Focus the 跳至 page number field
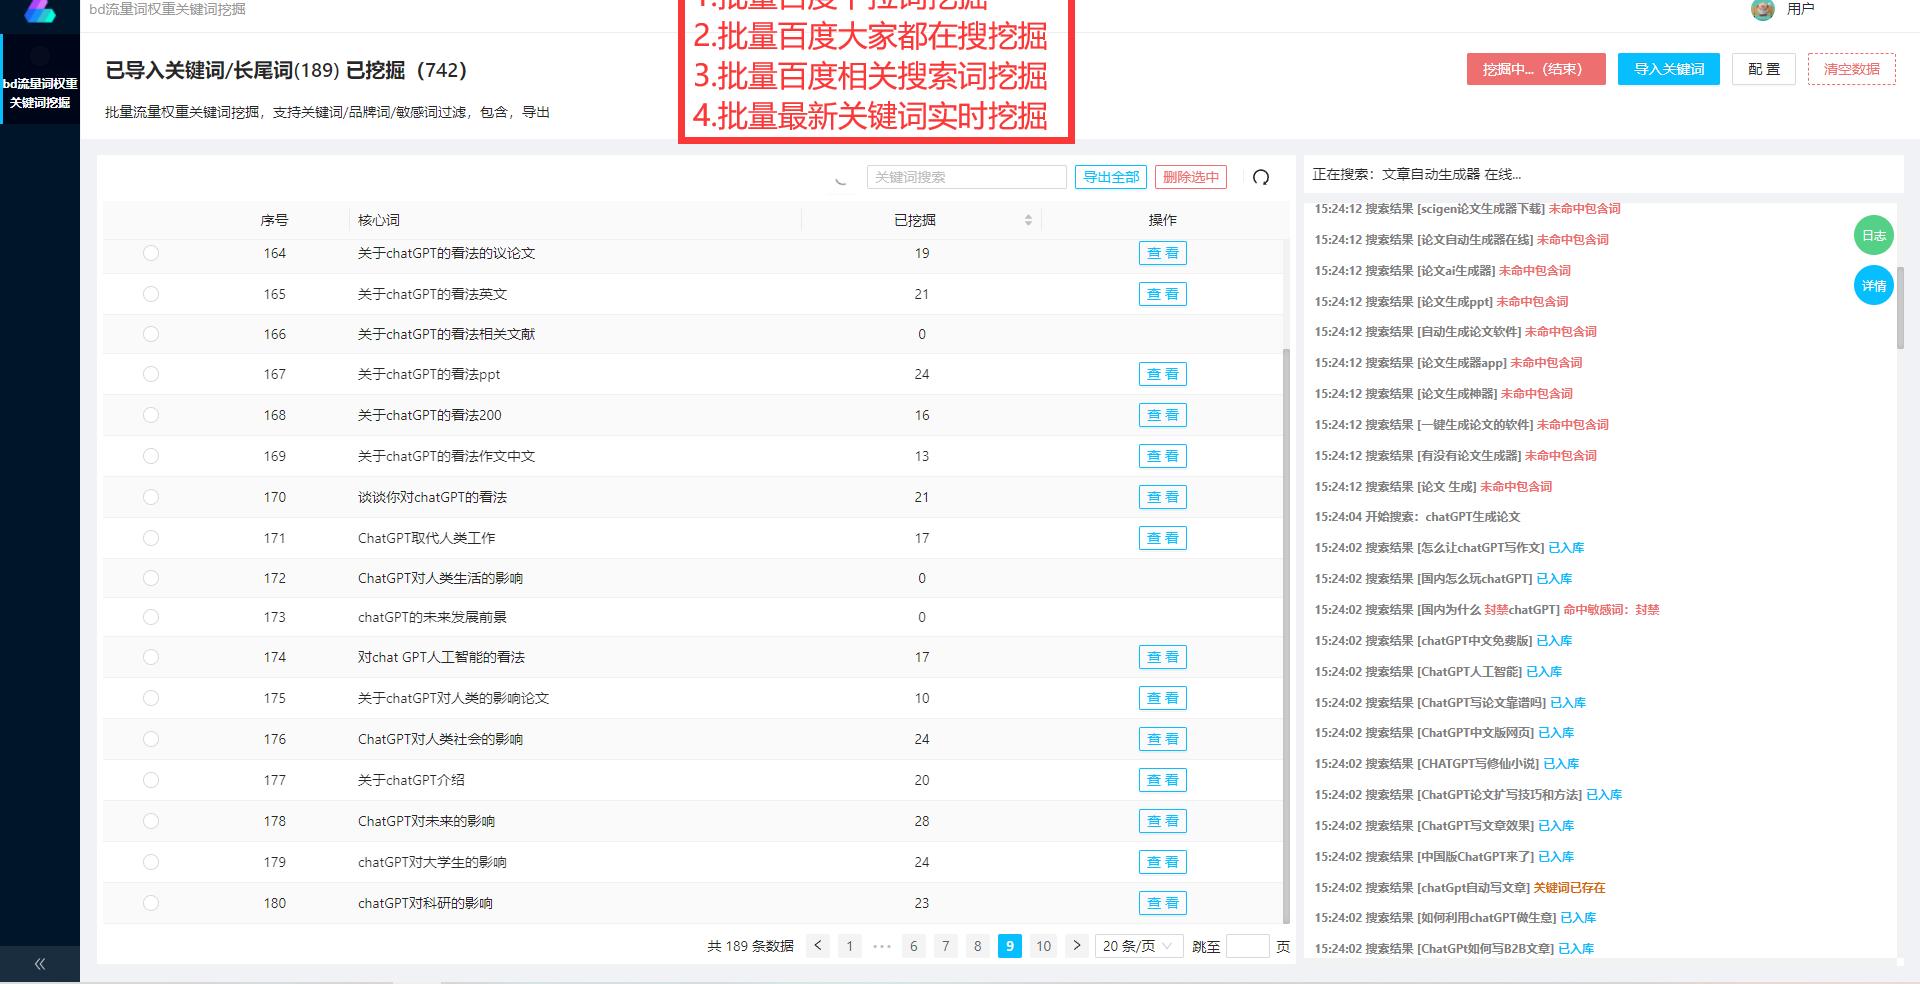This screenshot has width=1920, height=984. pos(1247,946)
